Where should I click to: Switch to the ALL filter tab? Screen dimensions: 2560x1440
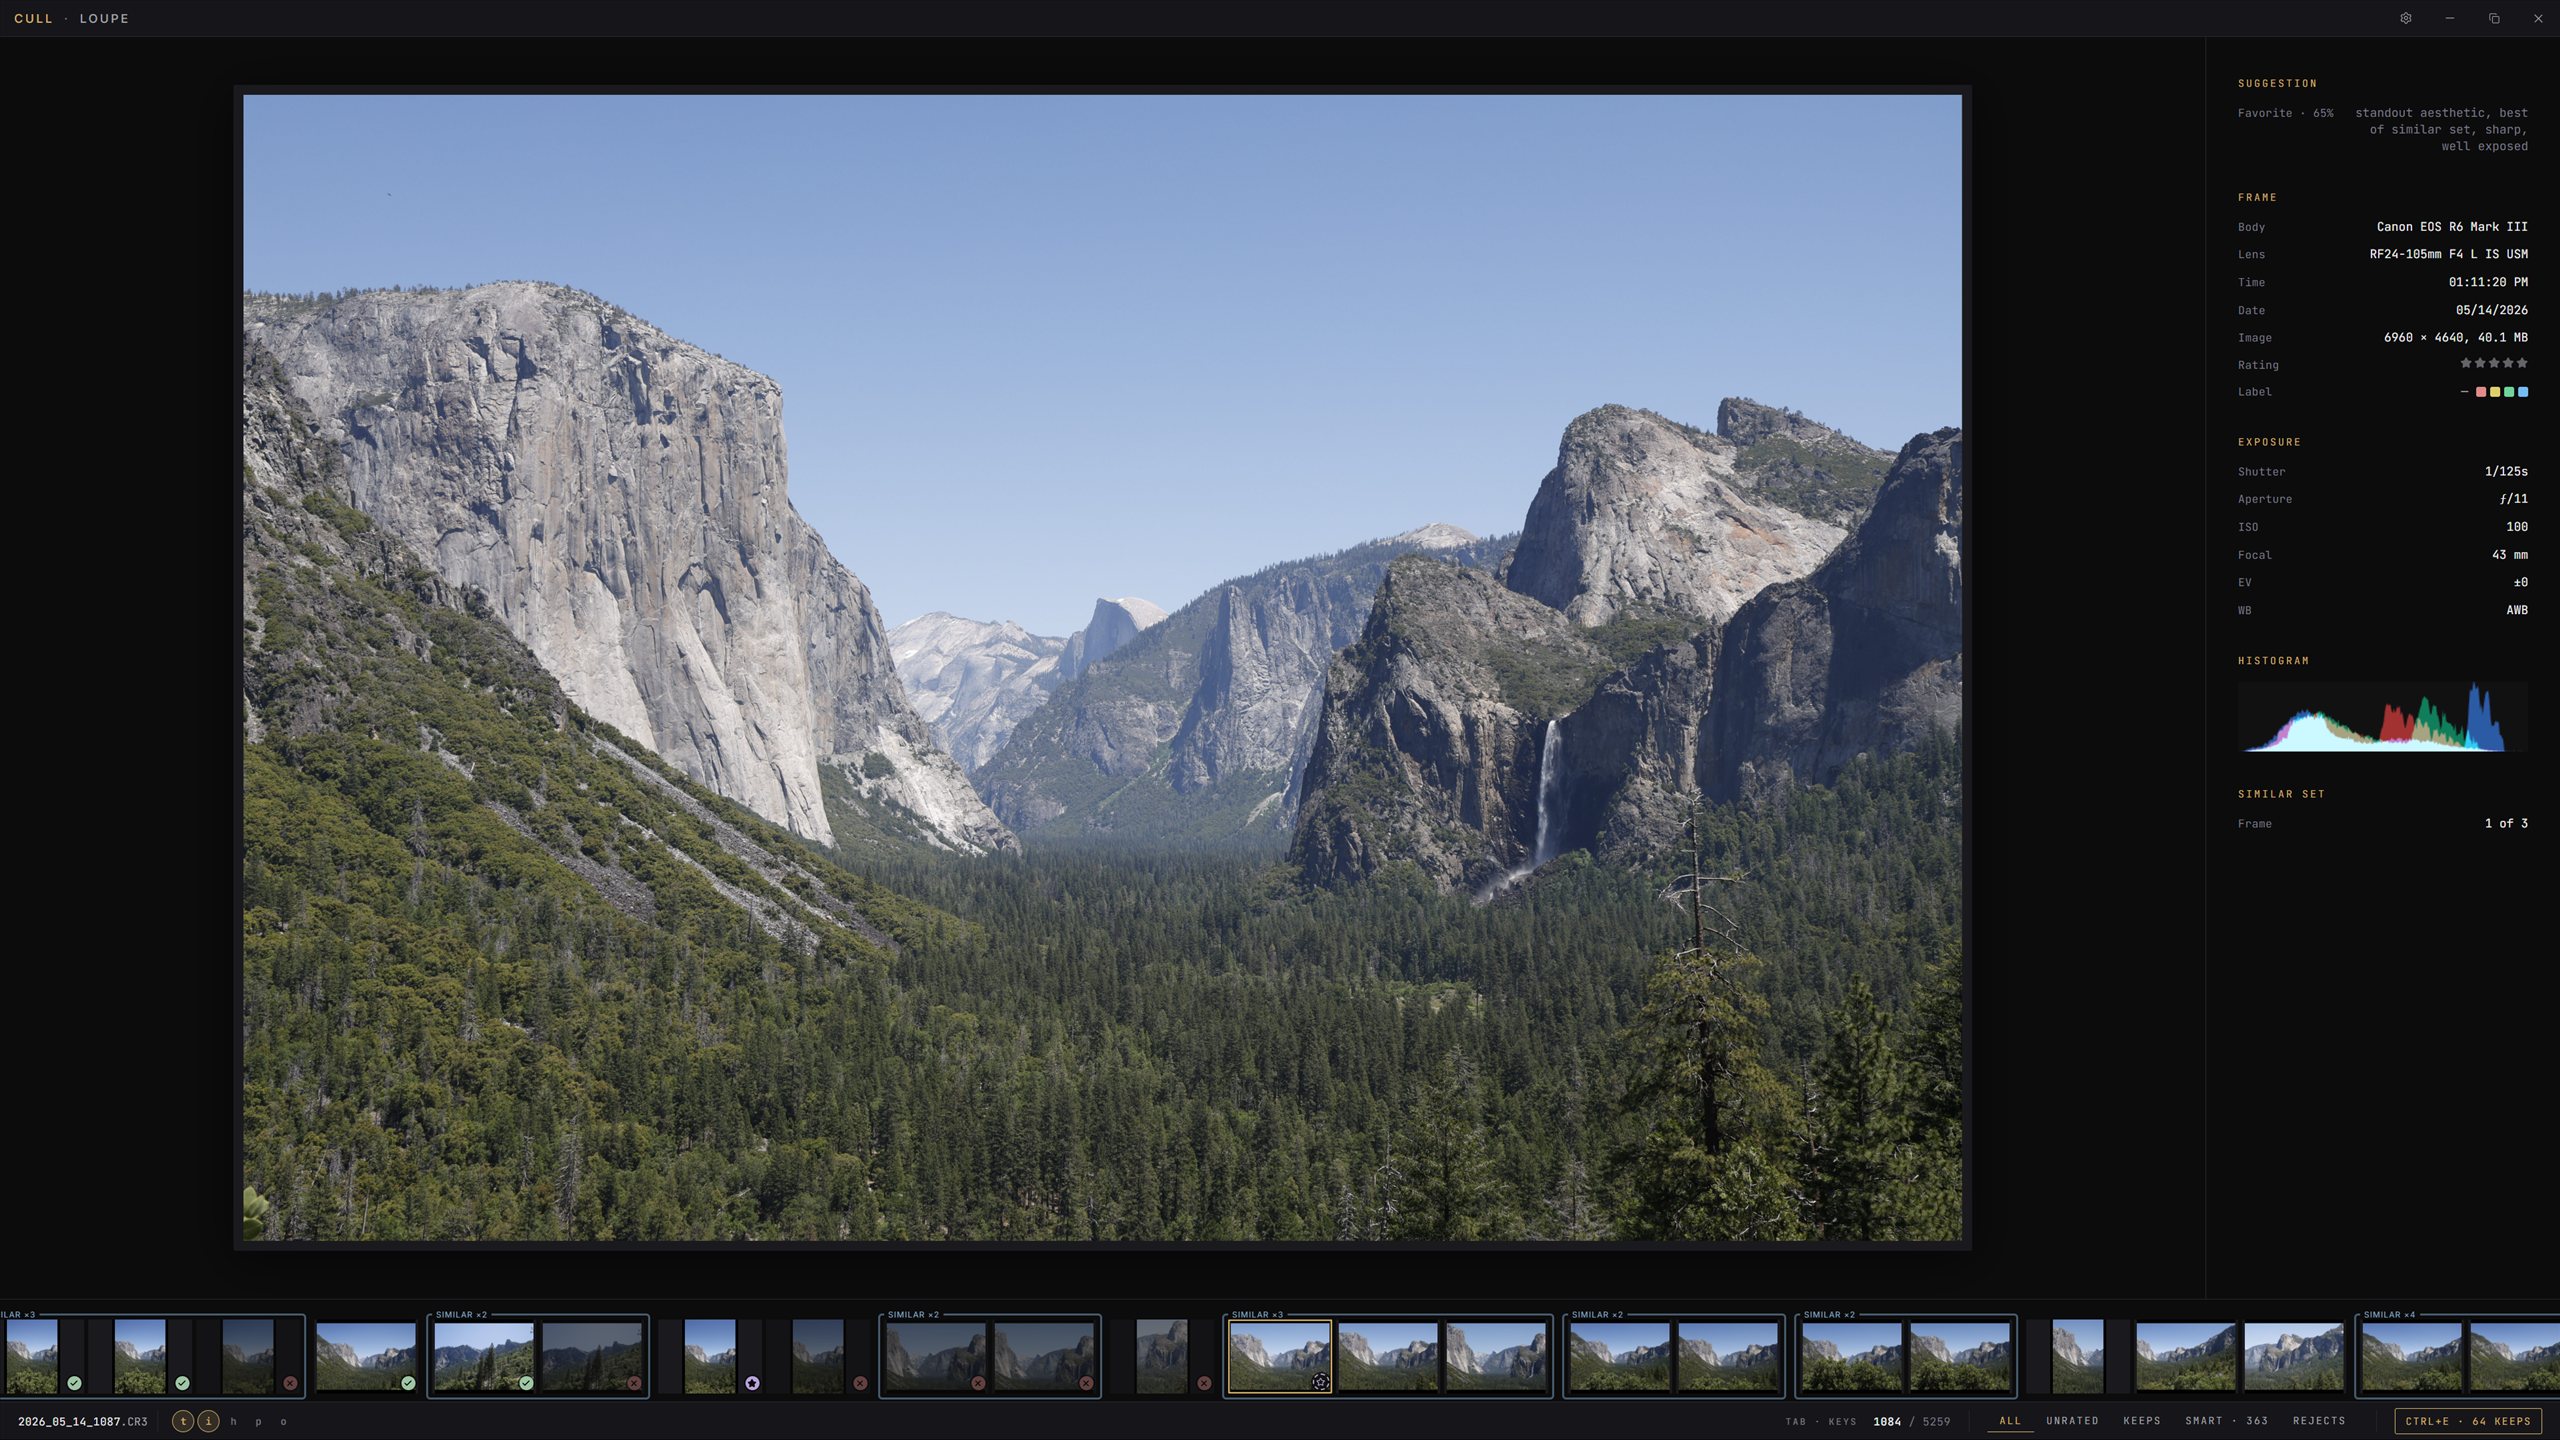point(2010,1421)
